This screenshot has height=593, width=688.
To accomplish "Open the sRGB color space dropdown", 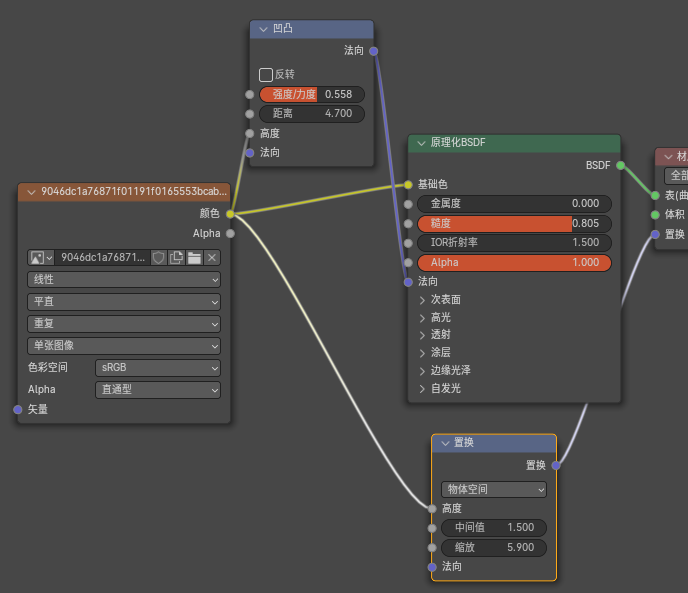I will pos(157,368).
